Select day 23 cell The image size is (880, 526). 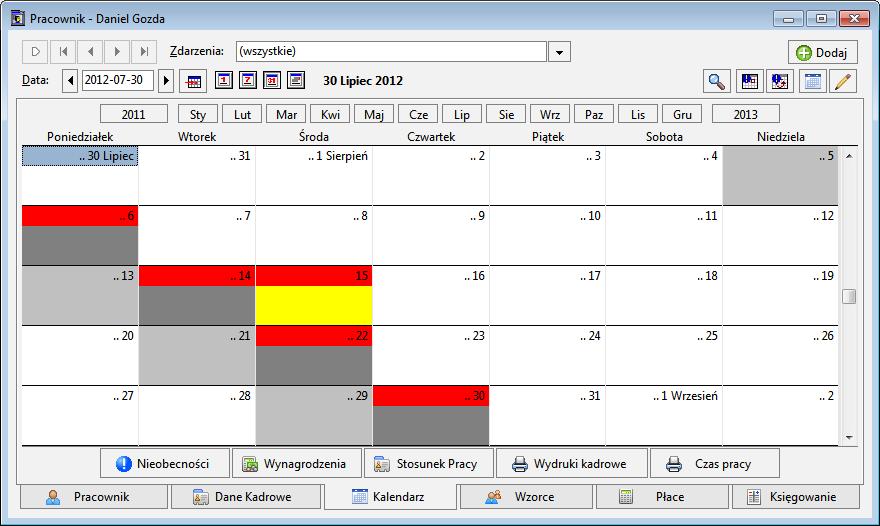(x=431, y=355)
